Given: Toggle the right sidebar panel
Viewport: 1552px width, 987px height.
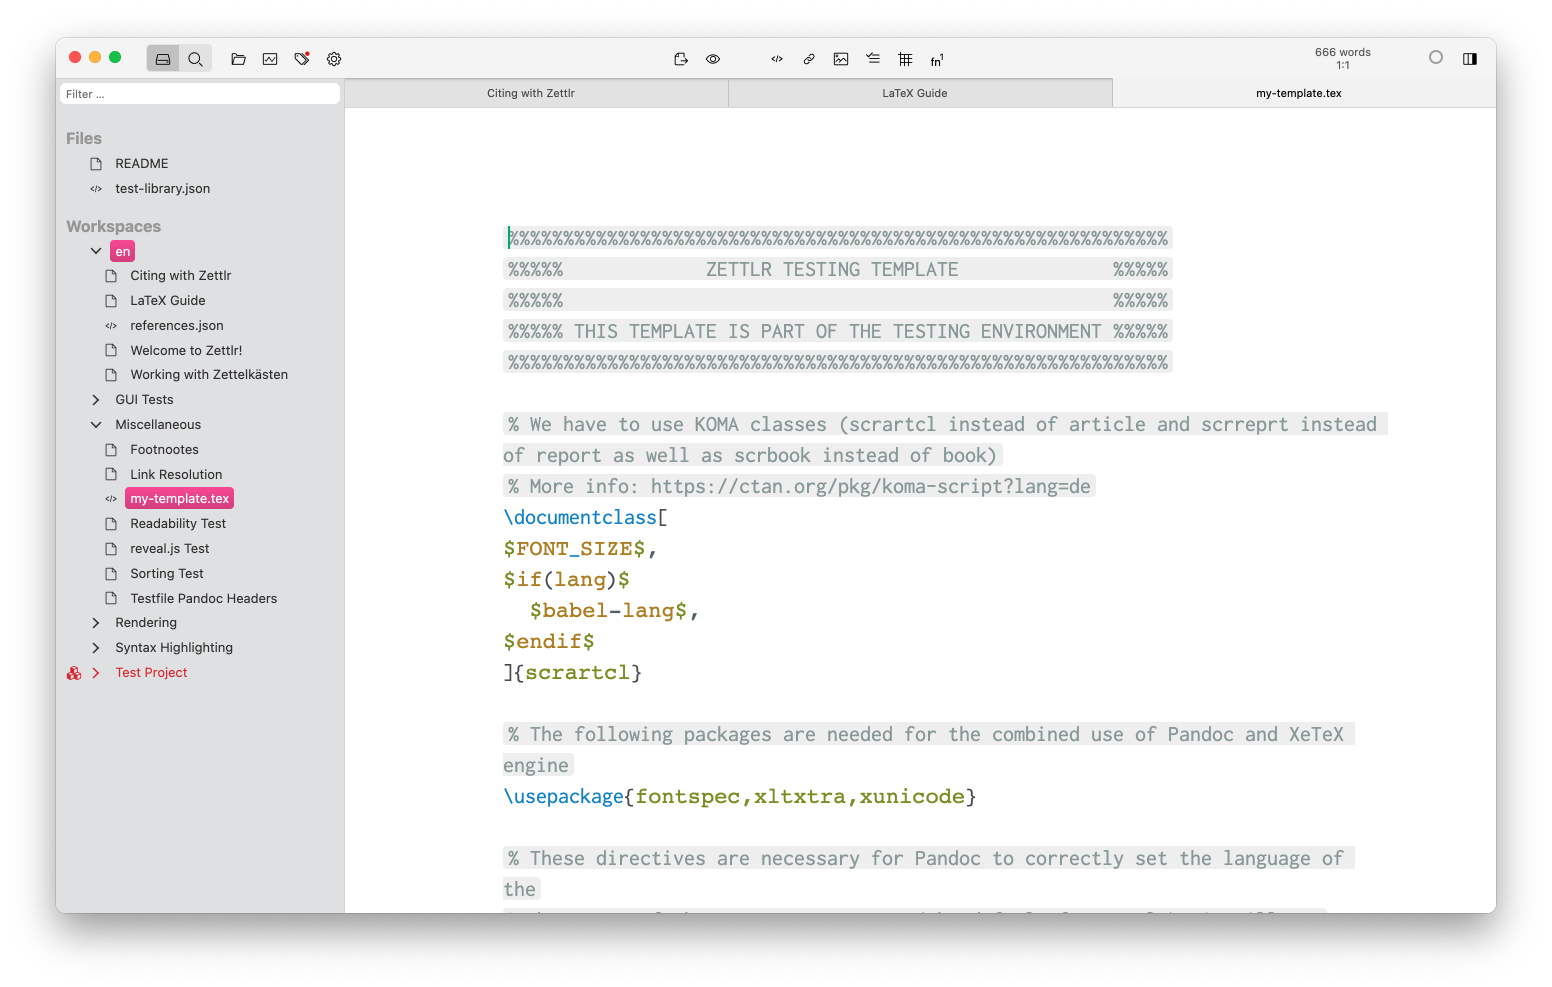Looking at the screenshot, I should (1470, 58).
